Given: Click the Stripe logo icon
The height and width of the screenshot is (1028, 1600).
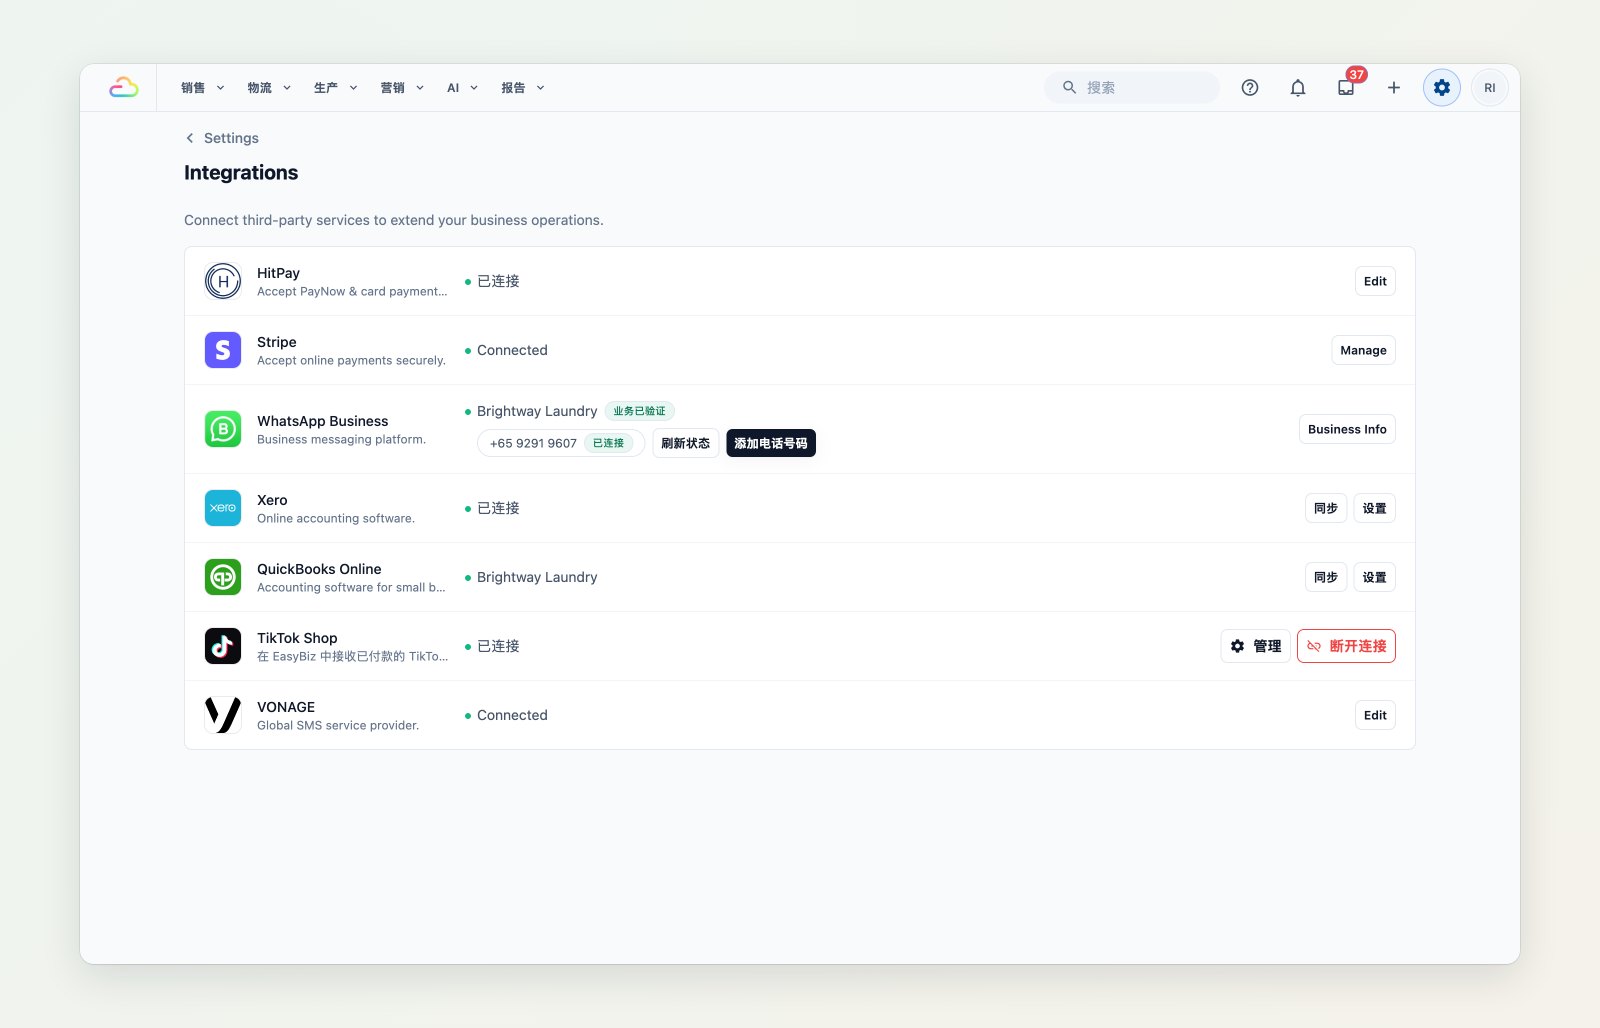Looking at the screenshot, I should (223, 350).
